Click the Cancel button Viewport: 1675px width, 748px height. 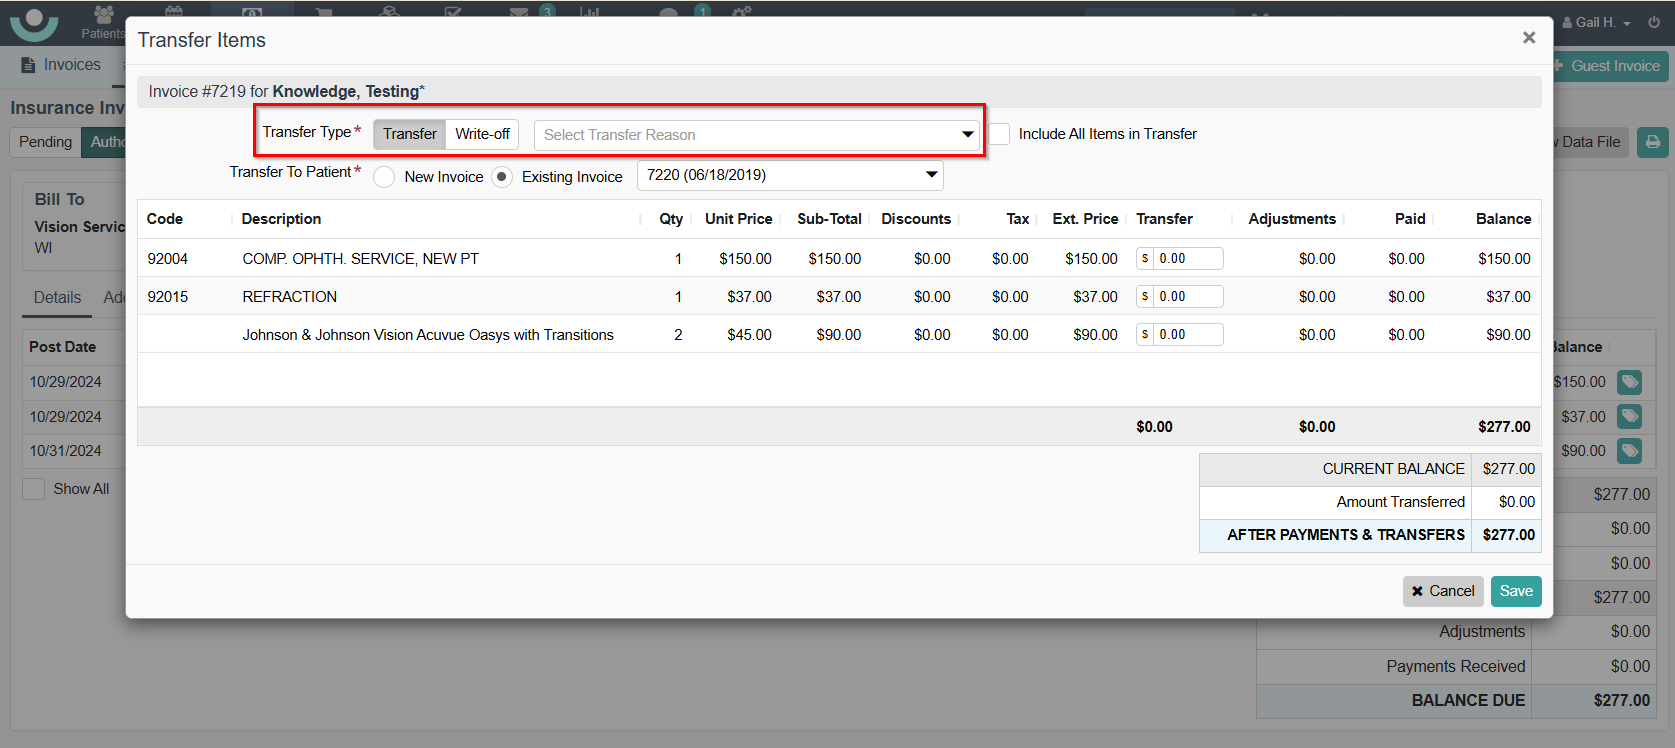click(1442, 591)
